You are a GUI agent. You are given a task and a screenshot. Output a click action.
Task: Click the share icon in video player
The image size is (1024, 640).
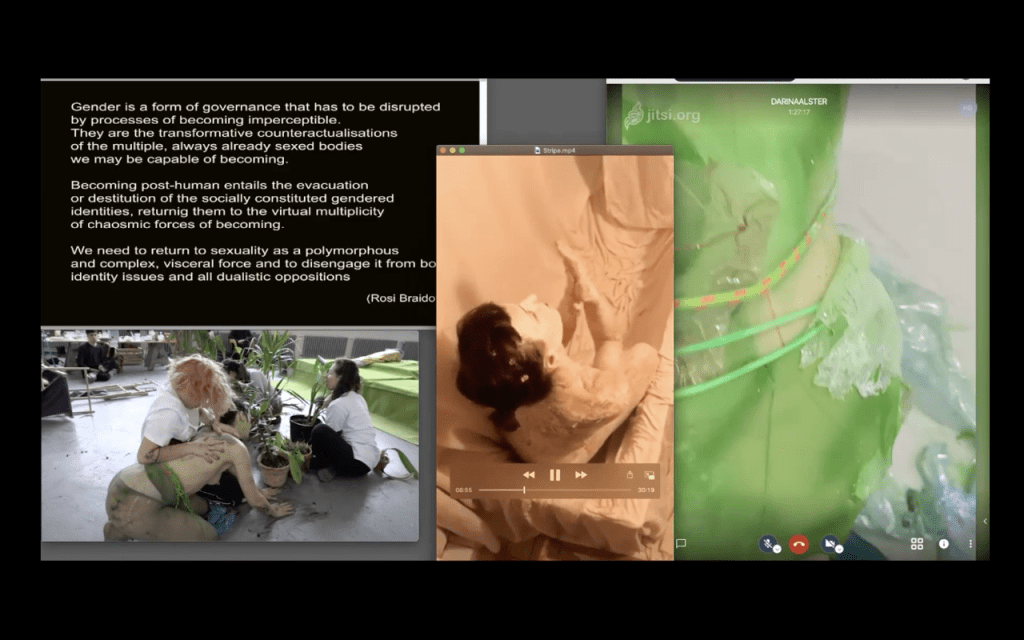coord(629,475)
